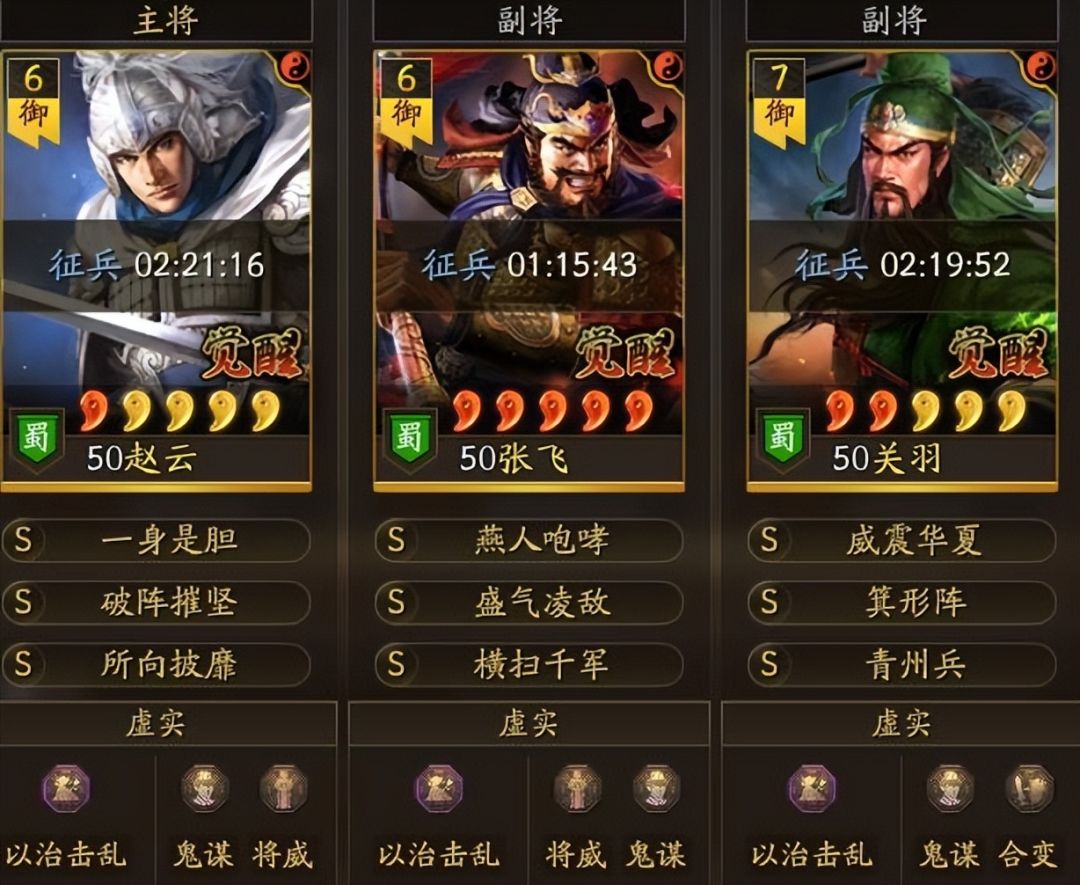Image resolution: width=1080 pixels, height=885 pixels.
Task: Click the 赵云 star rating row
Action: point(180,411)
